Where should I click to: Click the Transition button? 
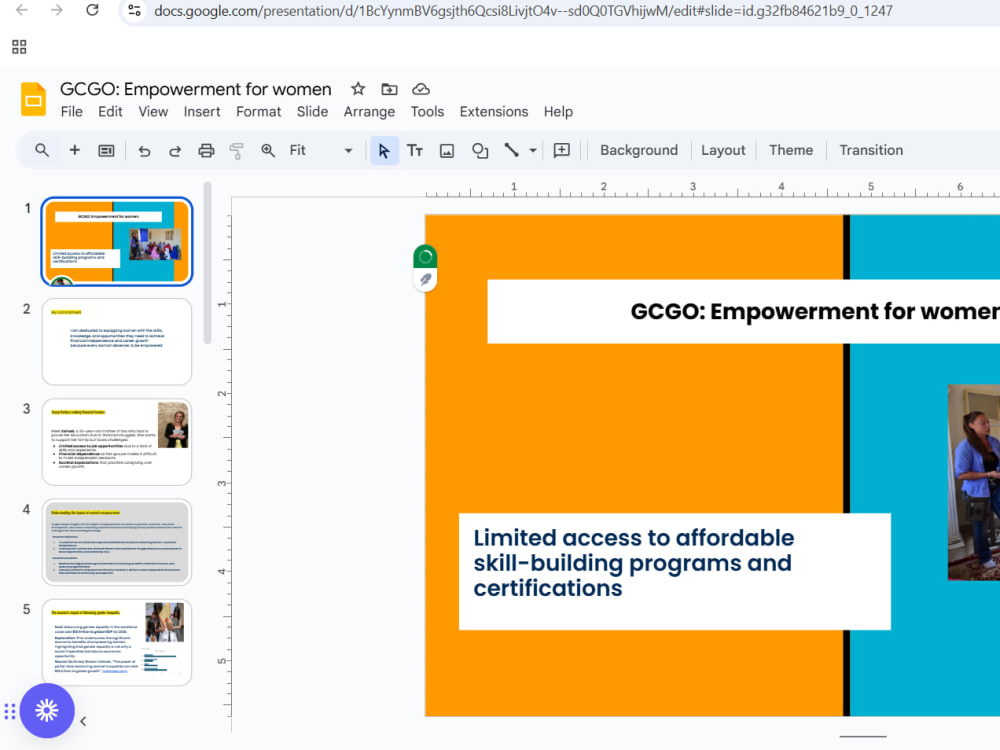pos(871,151)
